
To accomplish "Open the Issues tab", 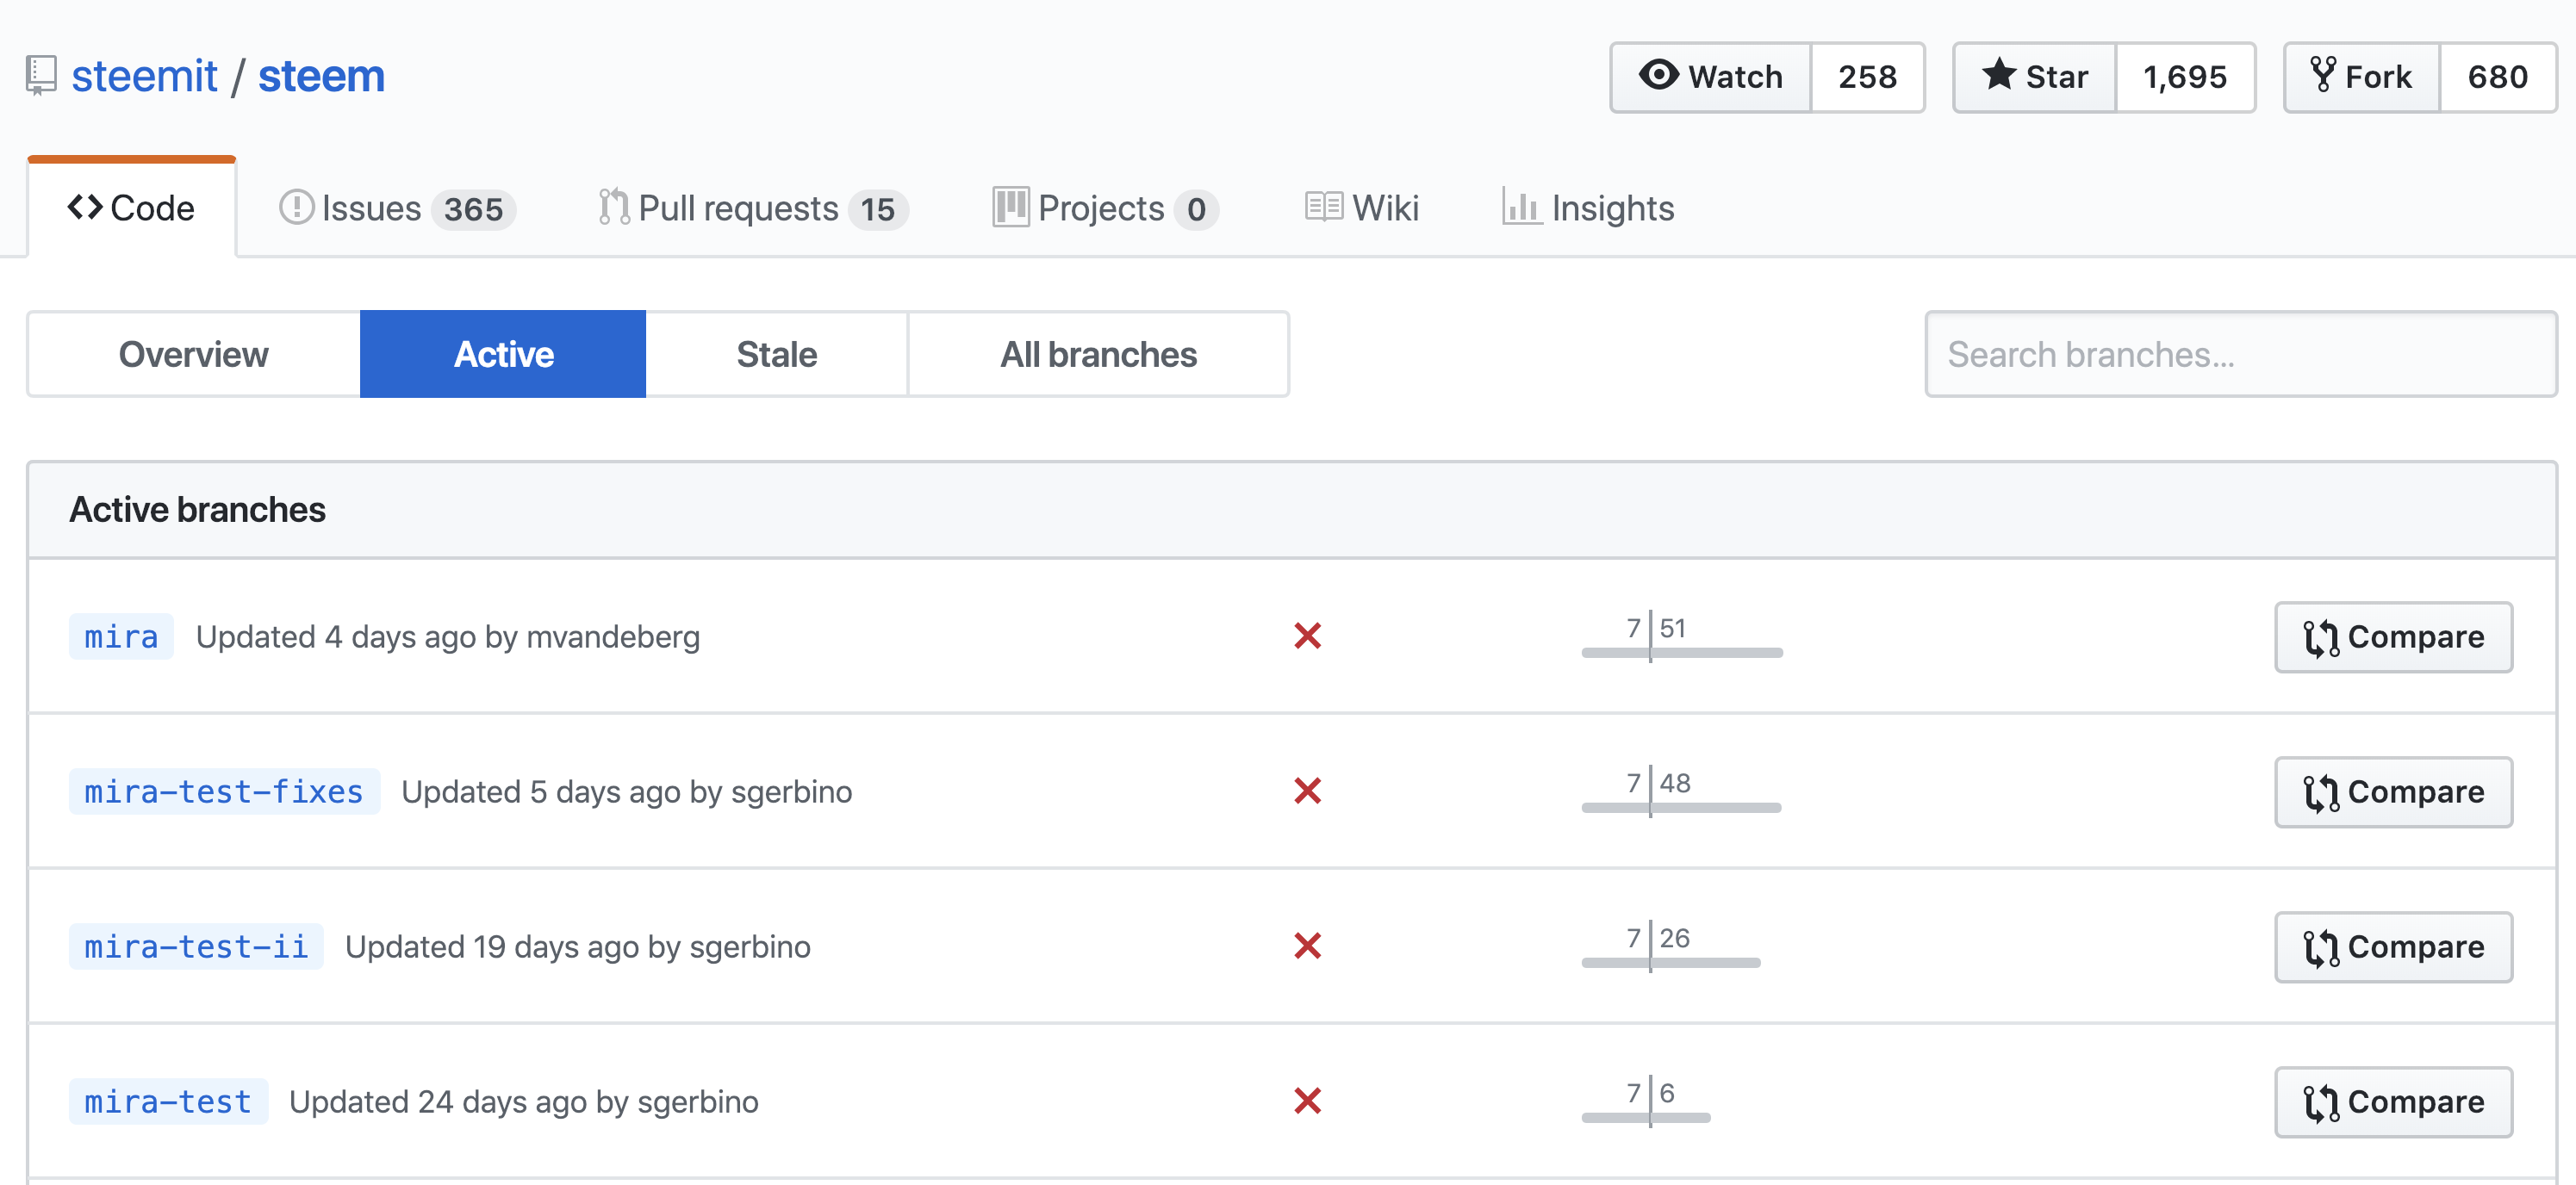I will click(x=397, y=208).
